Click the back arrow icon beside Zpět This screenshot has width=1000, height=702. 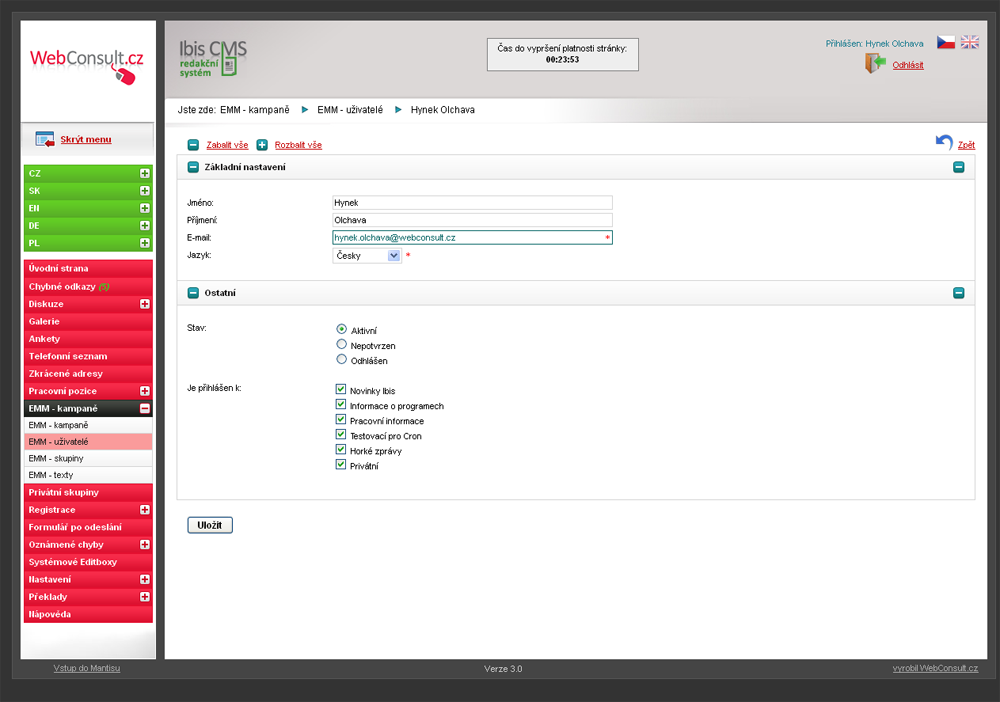click(944, 142)
